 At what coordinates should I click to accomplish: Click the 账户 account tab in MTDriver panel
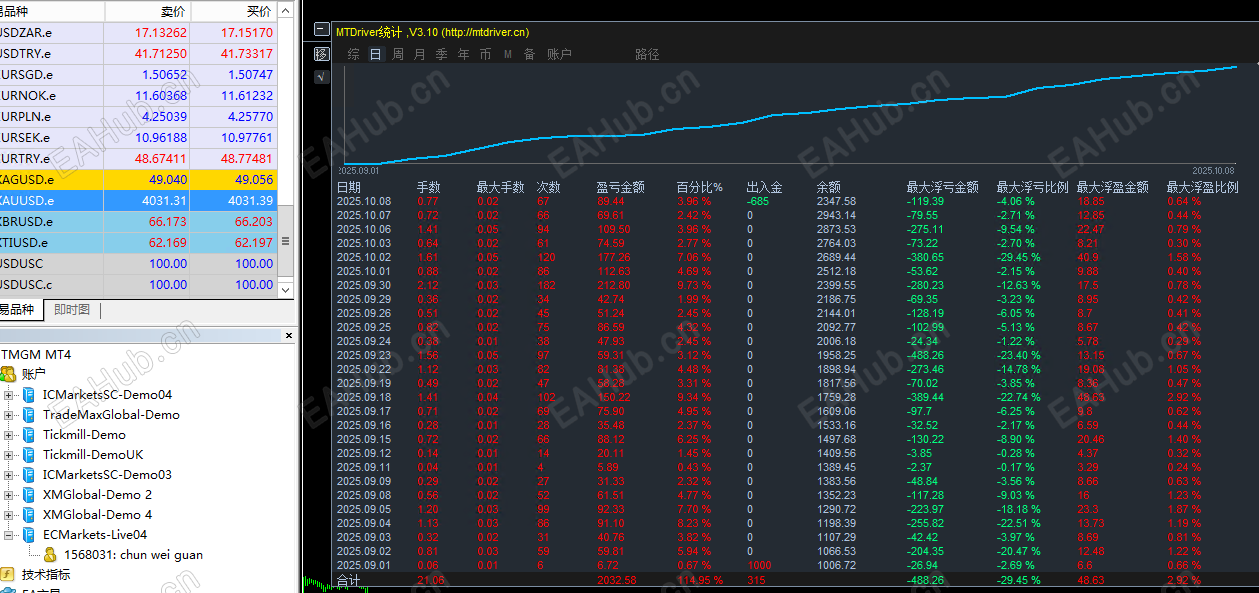point(559,54)
